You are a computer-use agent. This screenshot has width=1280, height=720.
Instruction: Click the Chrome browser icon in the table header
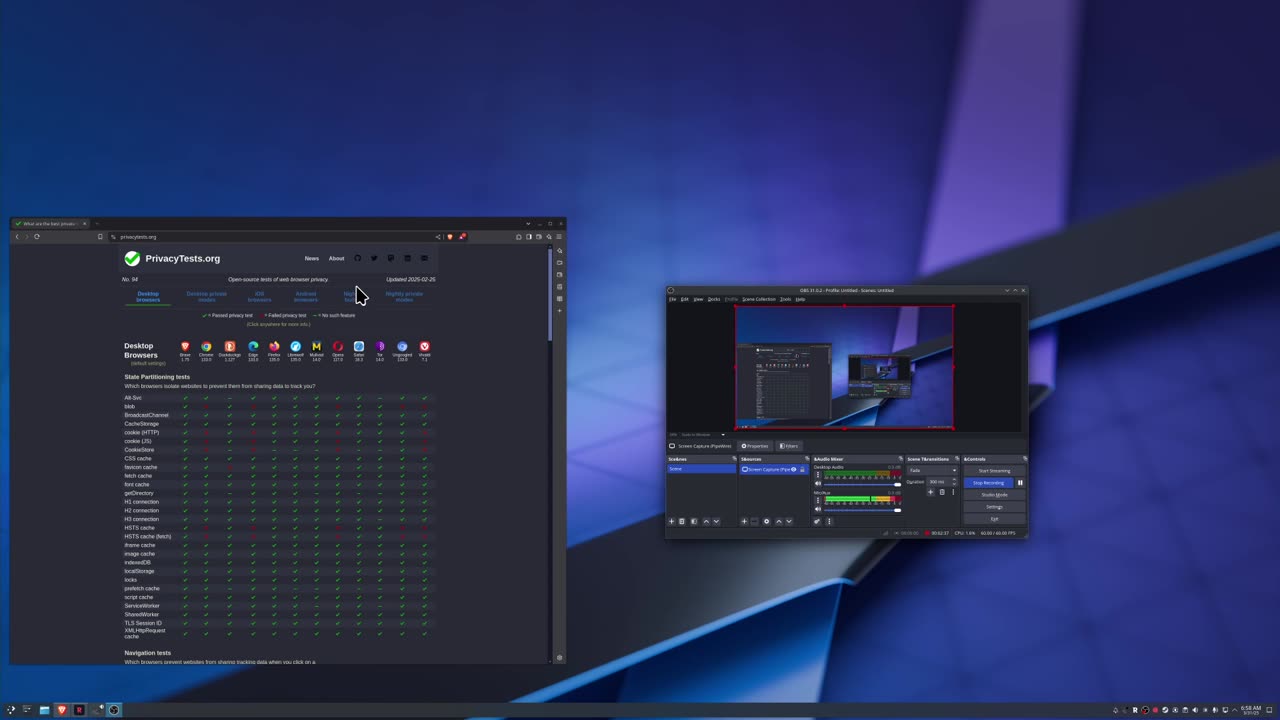pos(206,346)
